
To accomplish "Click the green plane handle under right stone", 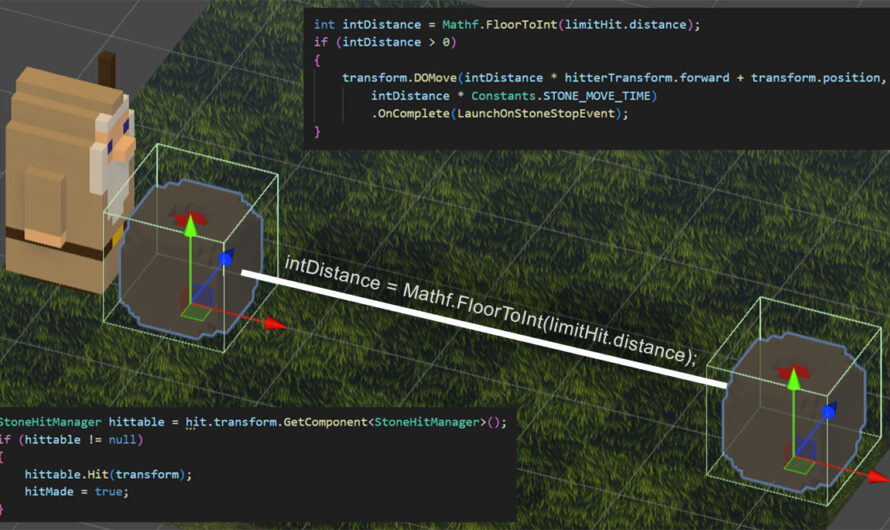I will tap(798, 465).
